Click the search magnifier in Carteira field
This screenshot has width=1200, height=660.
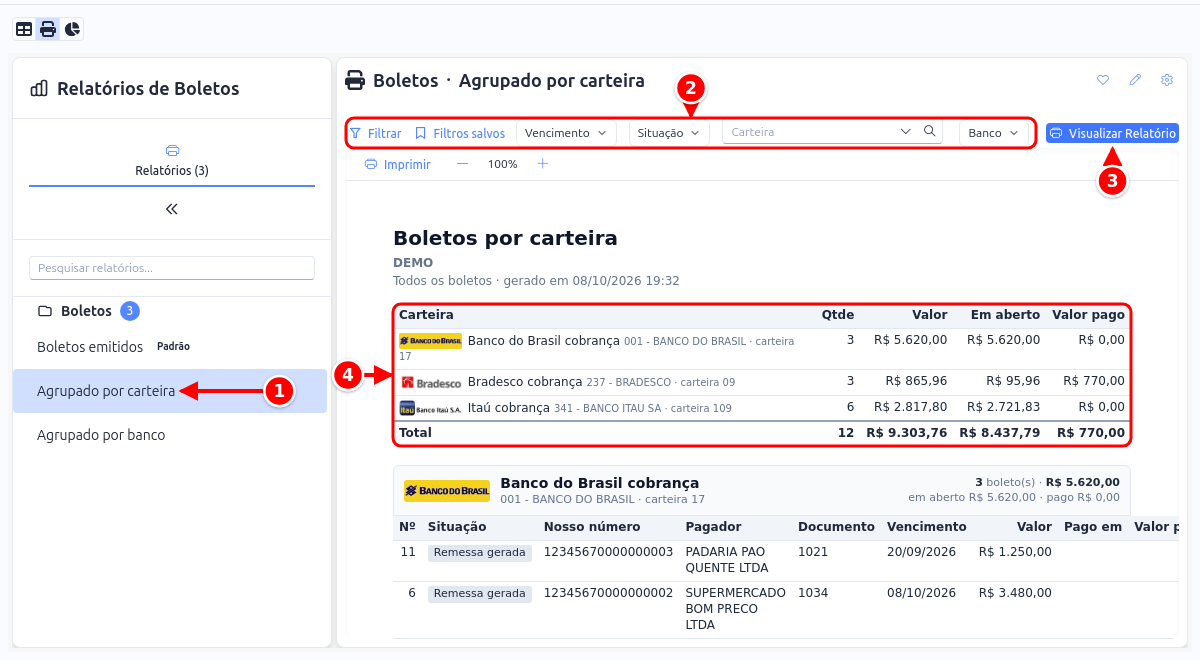(929, 131)
